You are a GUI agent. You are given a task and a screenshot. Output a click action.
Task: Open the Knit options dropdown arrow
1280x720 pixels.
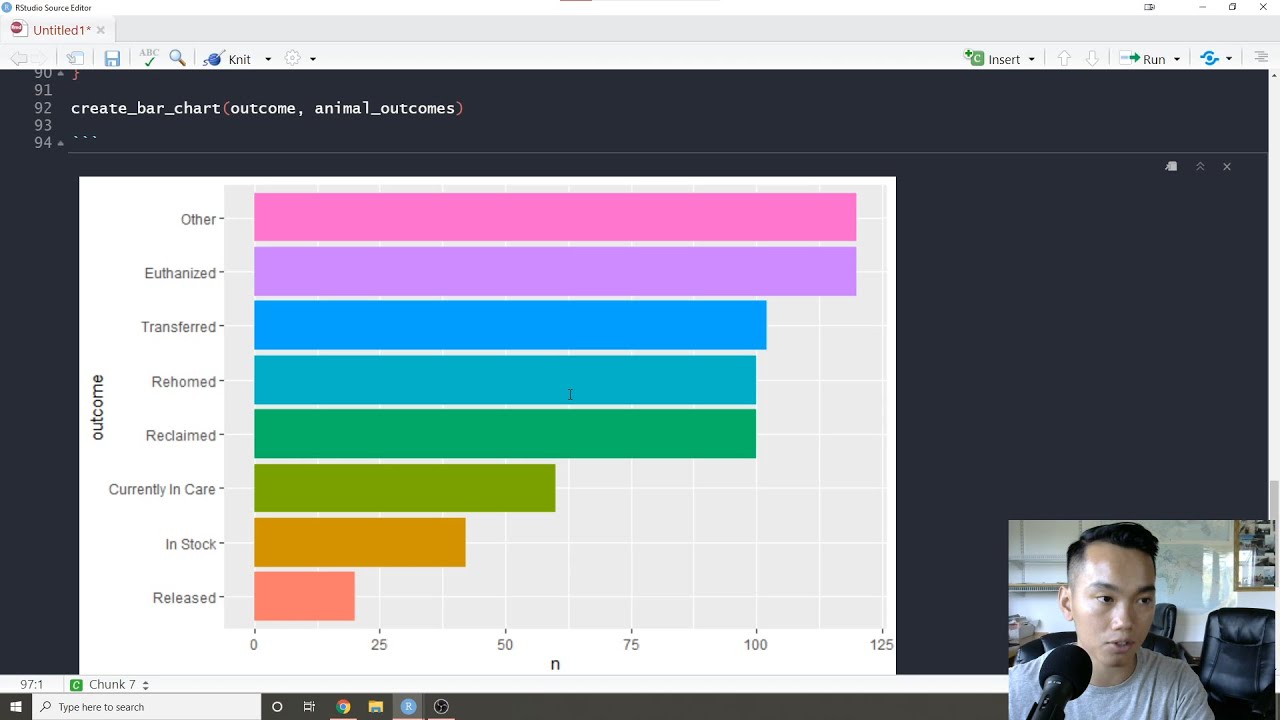(268, 59)
